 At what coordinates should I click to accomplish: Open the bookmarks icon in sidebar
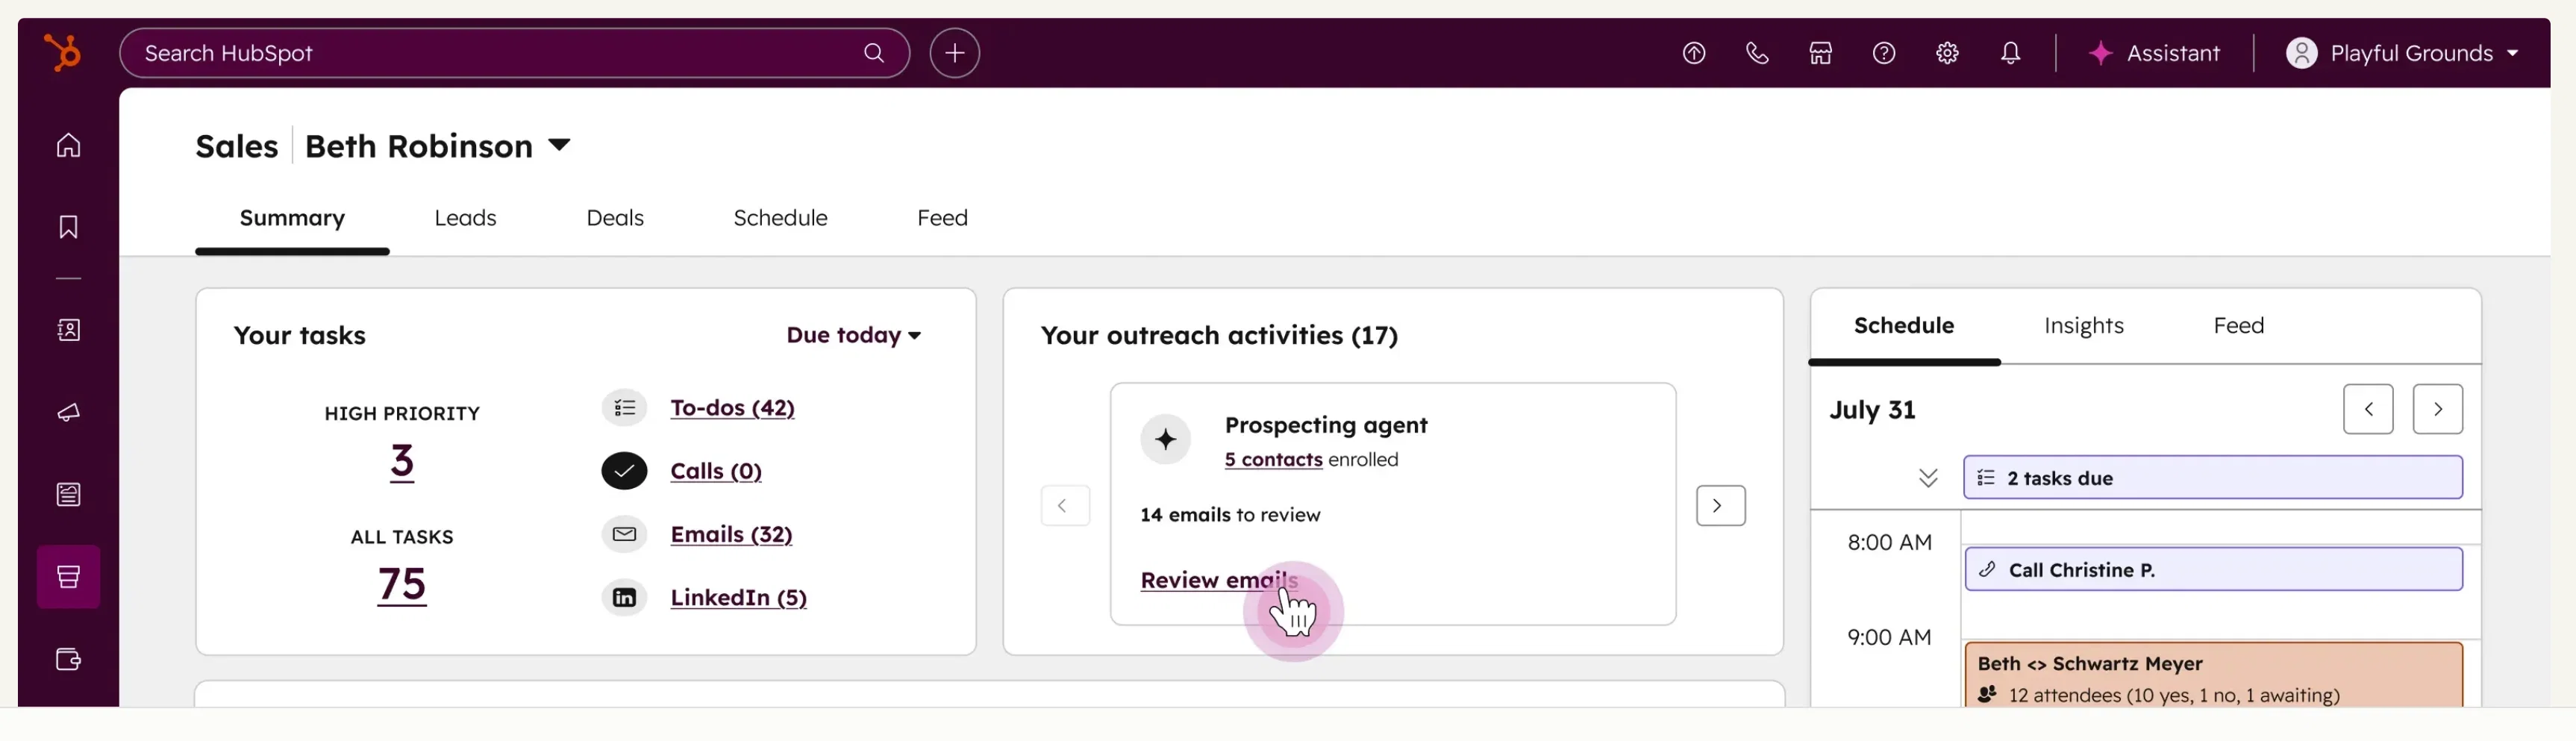click(x=68, y=227)
